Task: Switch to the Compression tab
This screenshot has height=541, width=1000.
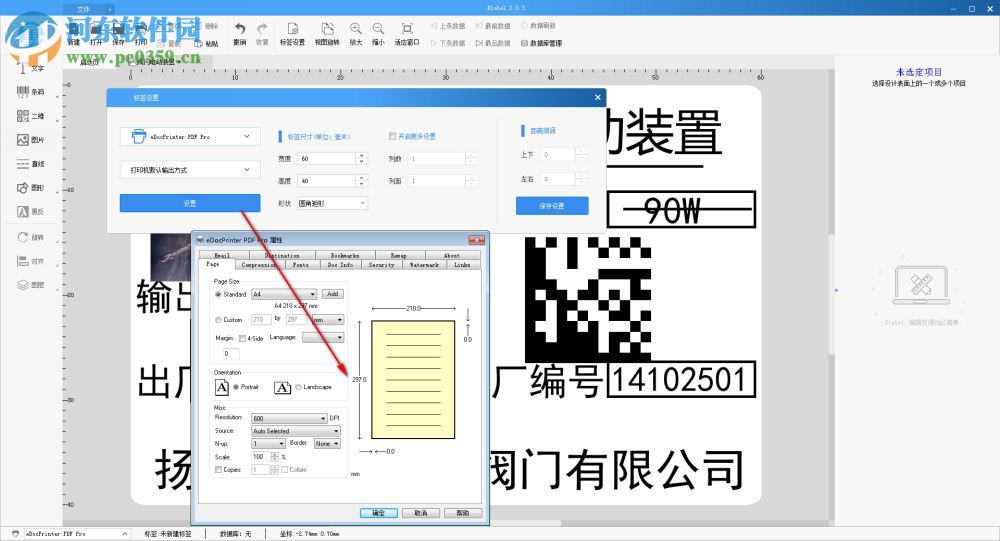Action: pos(258,265)
